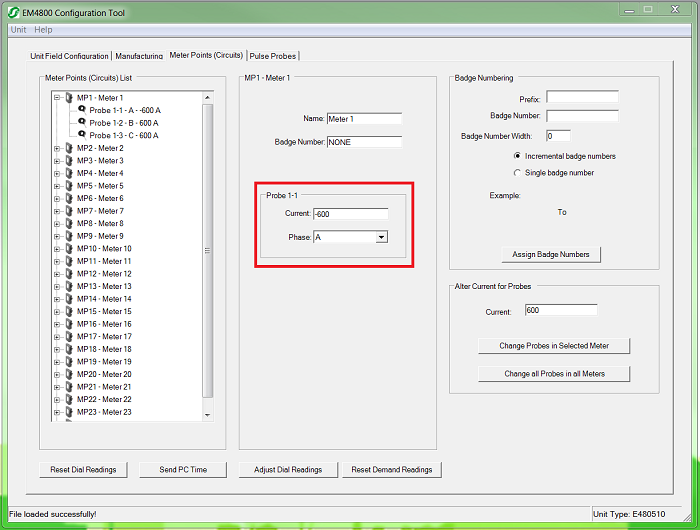Click the MP4 - Meter 4 meter icon

69,173
